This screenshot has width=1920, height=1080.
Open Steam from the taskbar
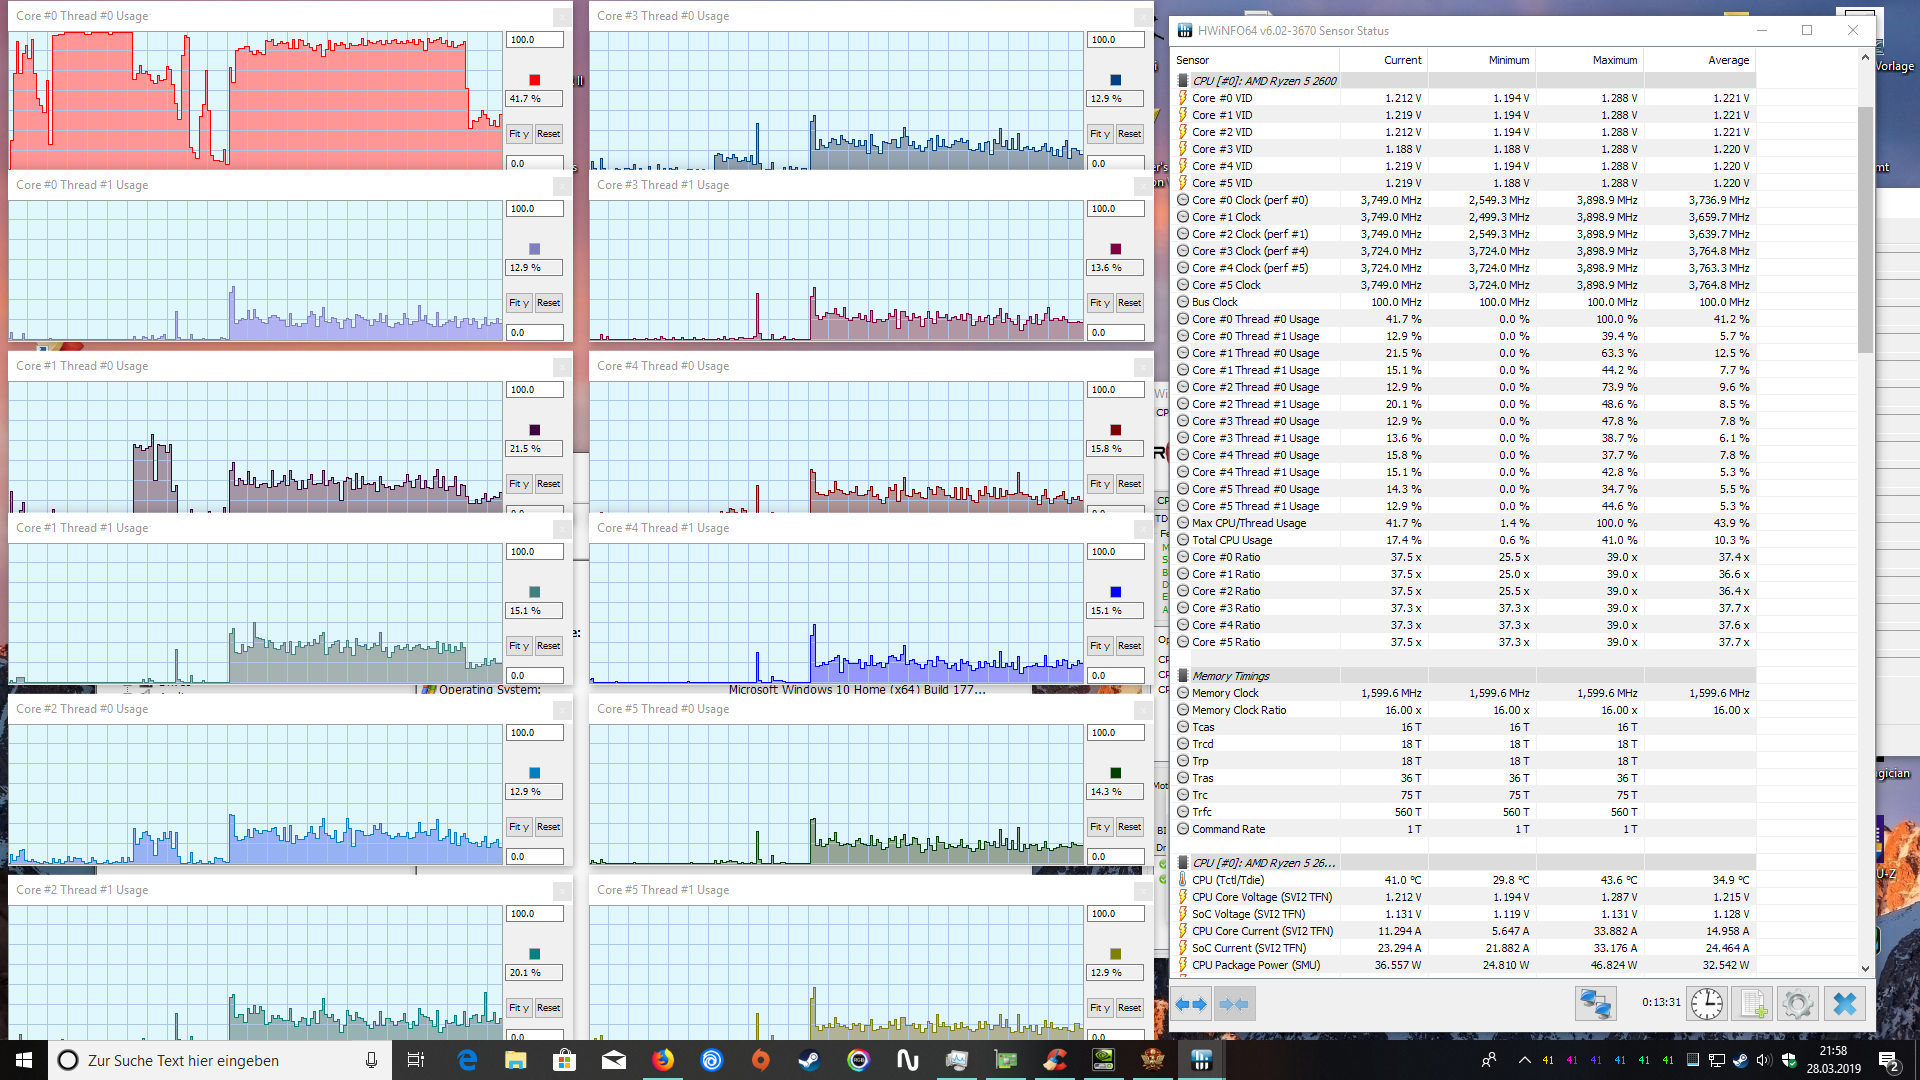click(x=810, y=1060)
